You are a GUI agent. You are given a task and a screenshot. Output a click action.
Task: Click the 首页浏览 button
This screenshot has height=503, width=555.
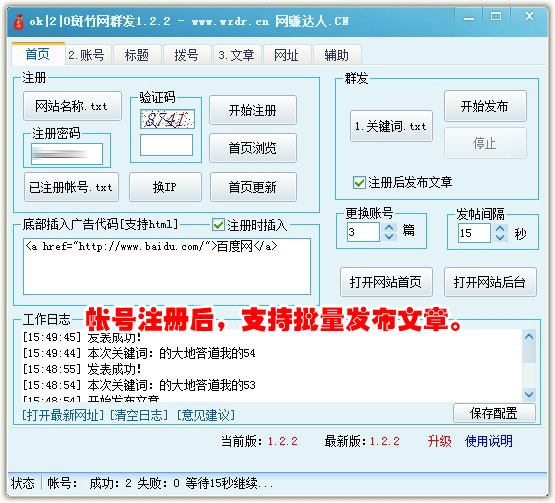252,148
